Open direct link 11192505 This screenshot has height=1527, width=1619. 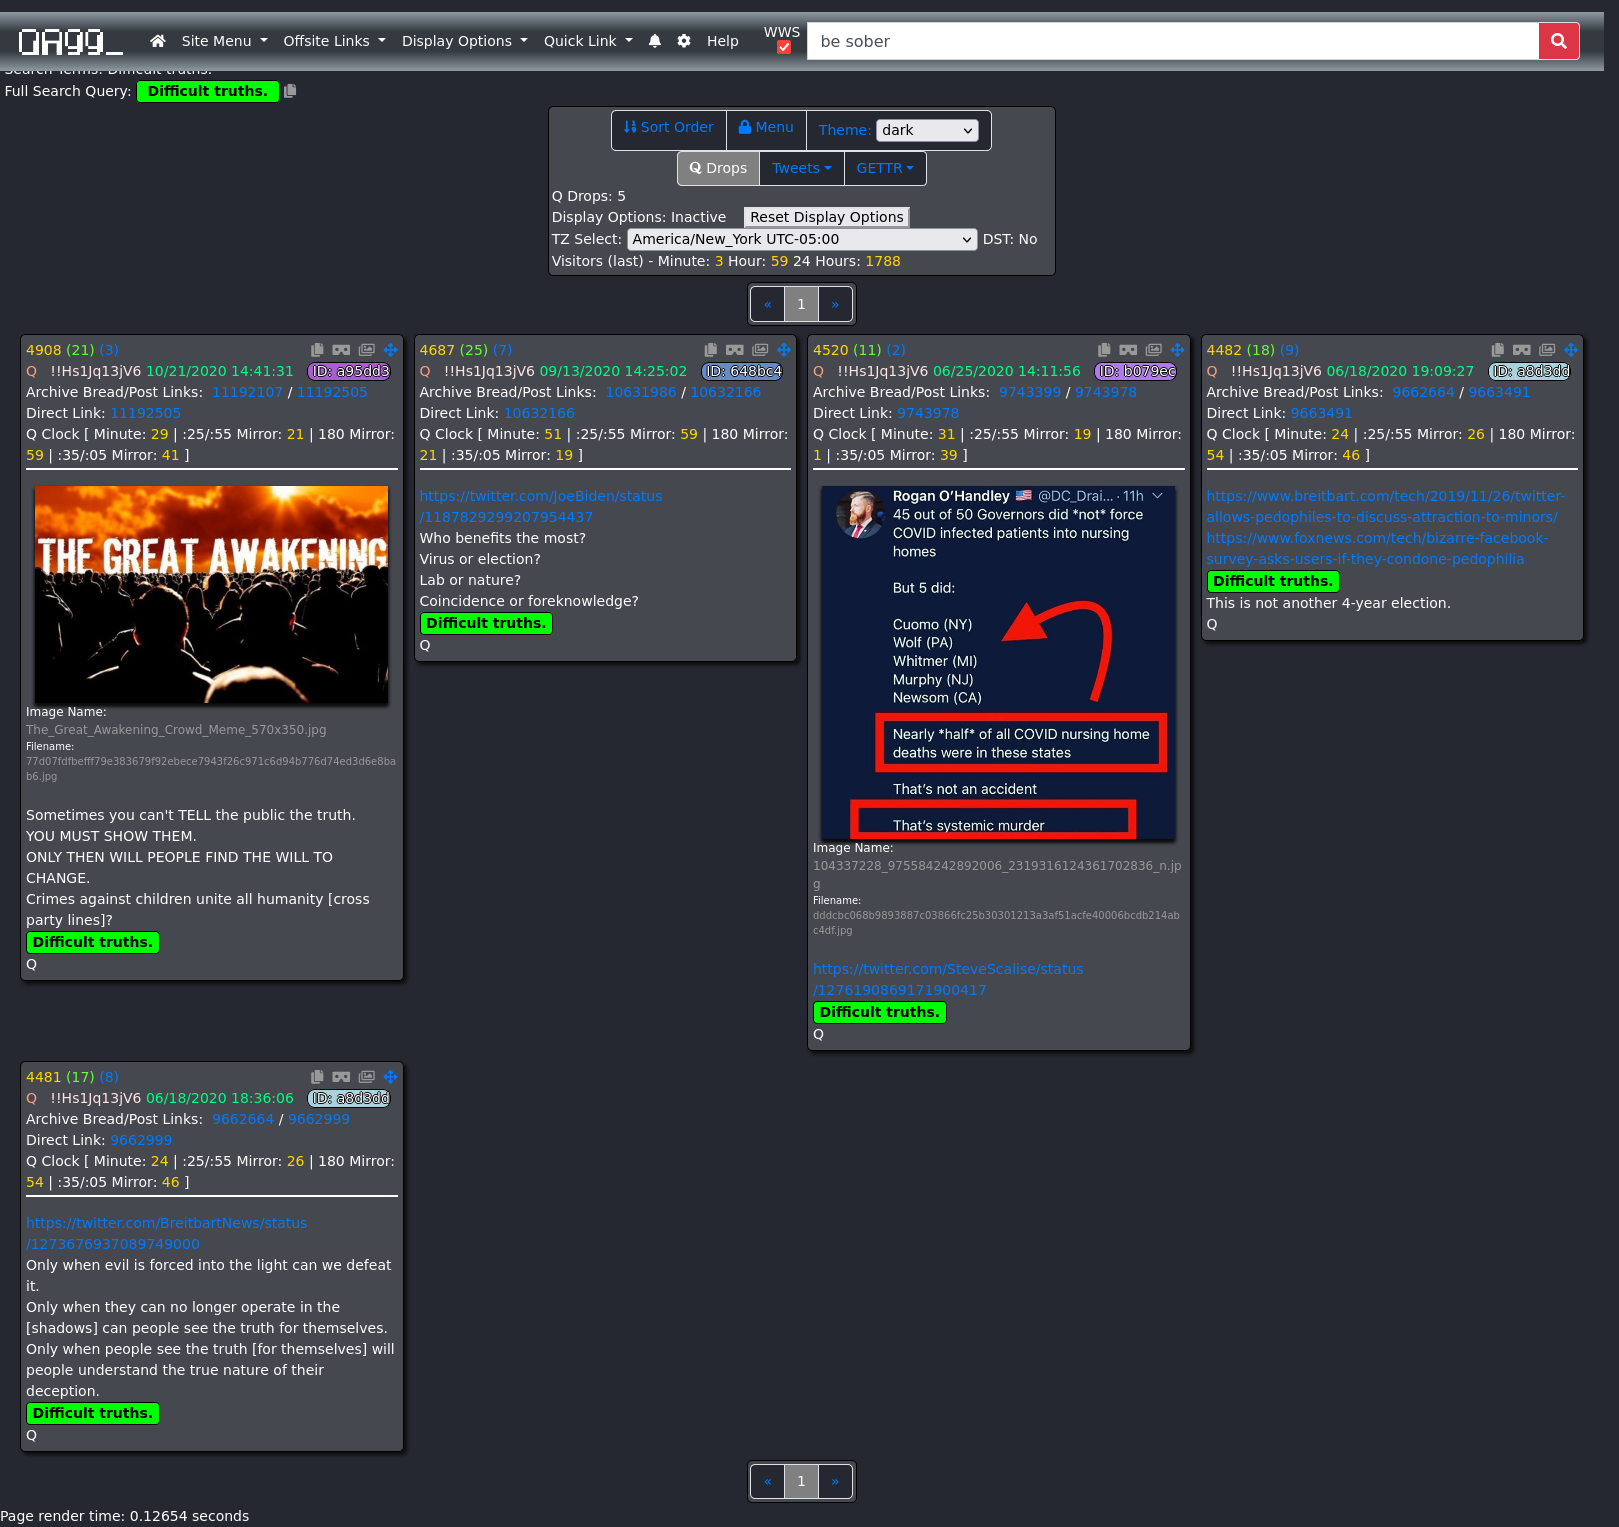145,413
